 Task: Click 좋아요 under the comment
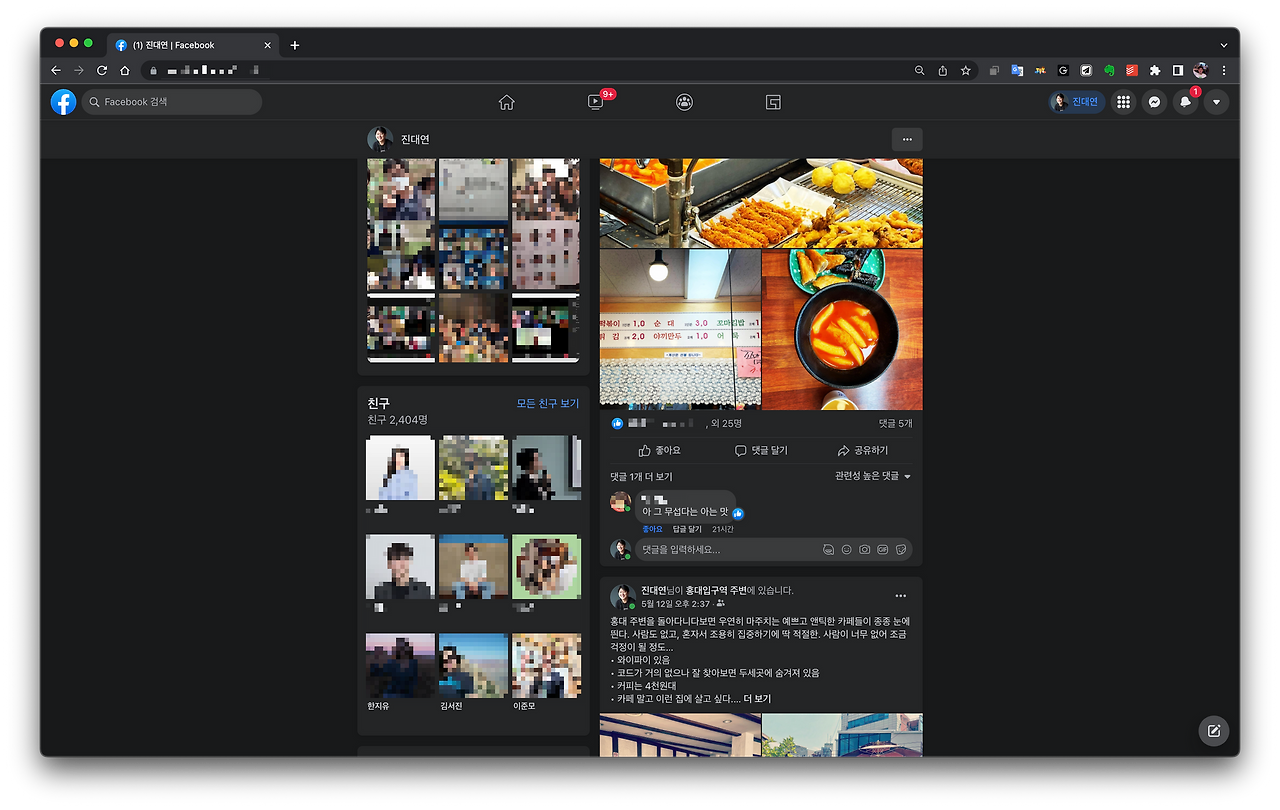click(652, 529)
